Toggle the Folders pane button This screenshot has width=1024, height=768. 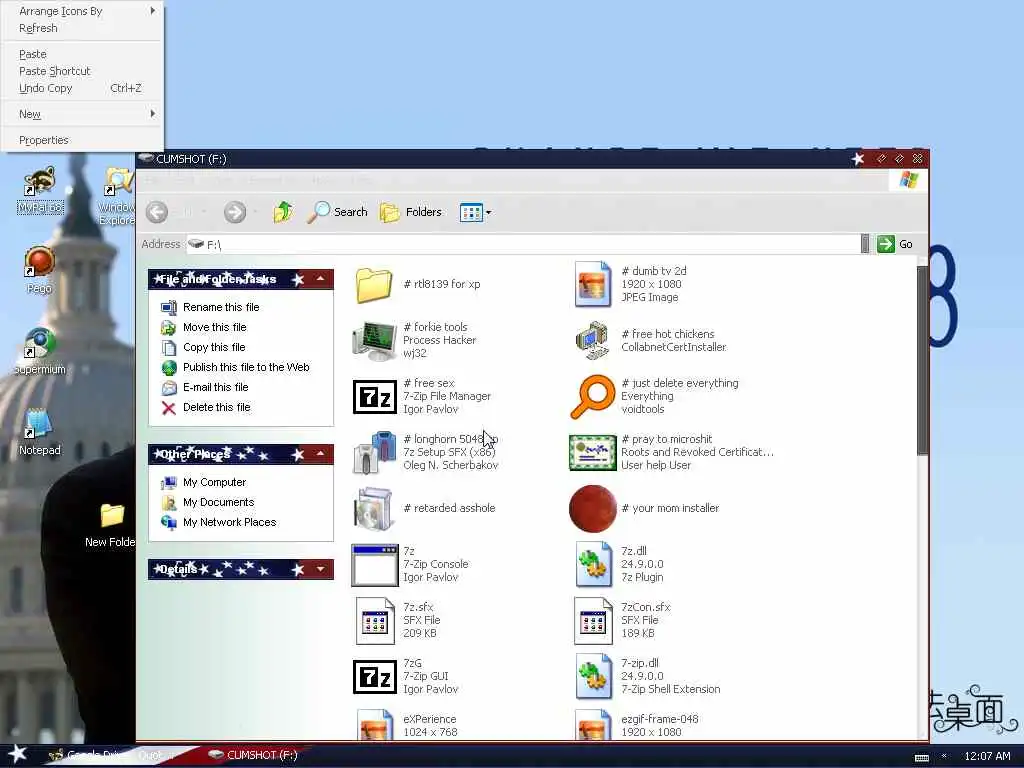point(411,212)
